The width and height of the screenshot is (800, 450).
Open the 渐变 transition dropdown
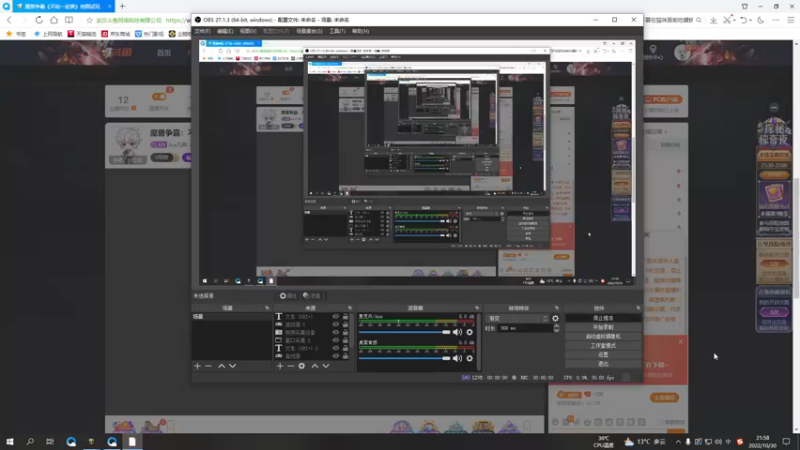[x=517, y=318]
